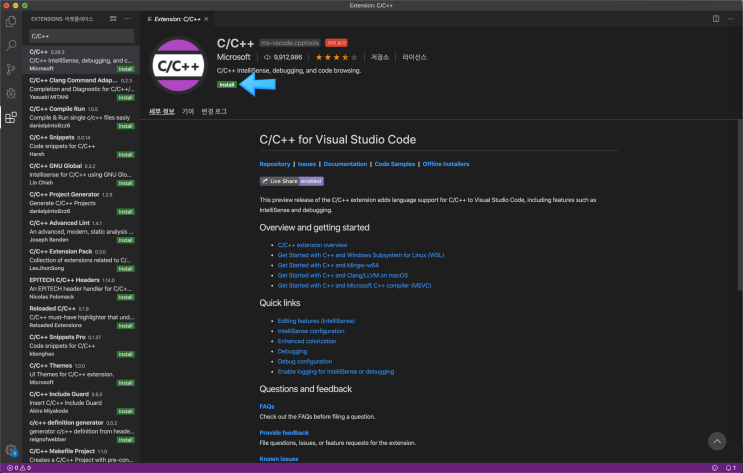Select C/C++ Extension Pack in list
This screenshot has height=473, width=743.
pyautogui.click(x=81, y=260)
